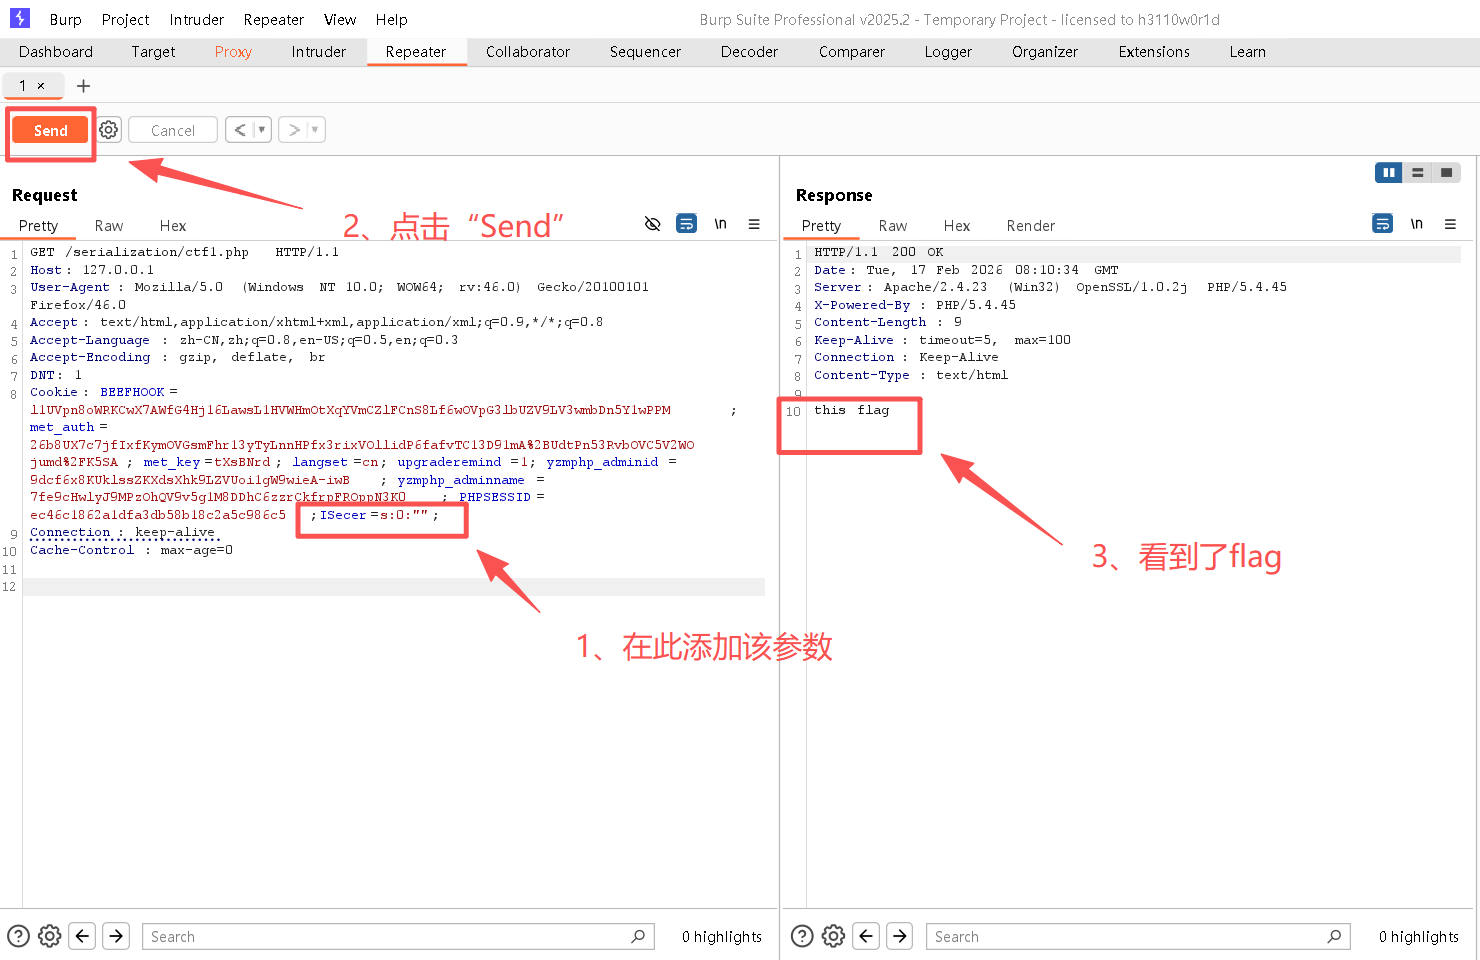
Task: Switch to Decoder tab
Action: tap(749, 52)
